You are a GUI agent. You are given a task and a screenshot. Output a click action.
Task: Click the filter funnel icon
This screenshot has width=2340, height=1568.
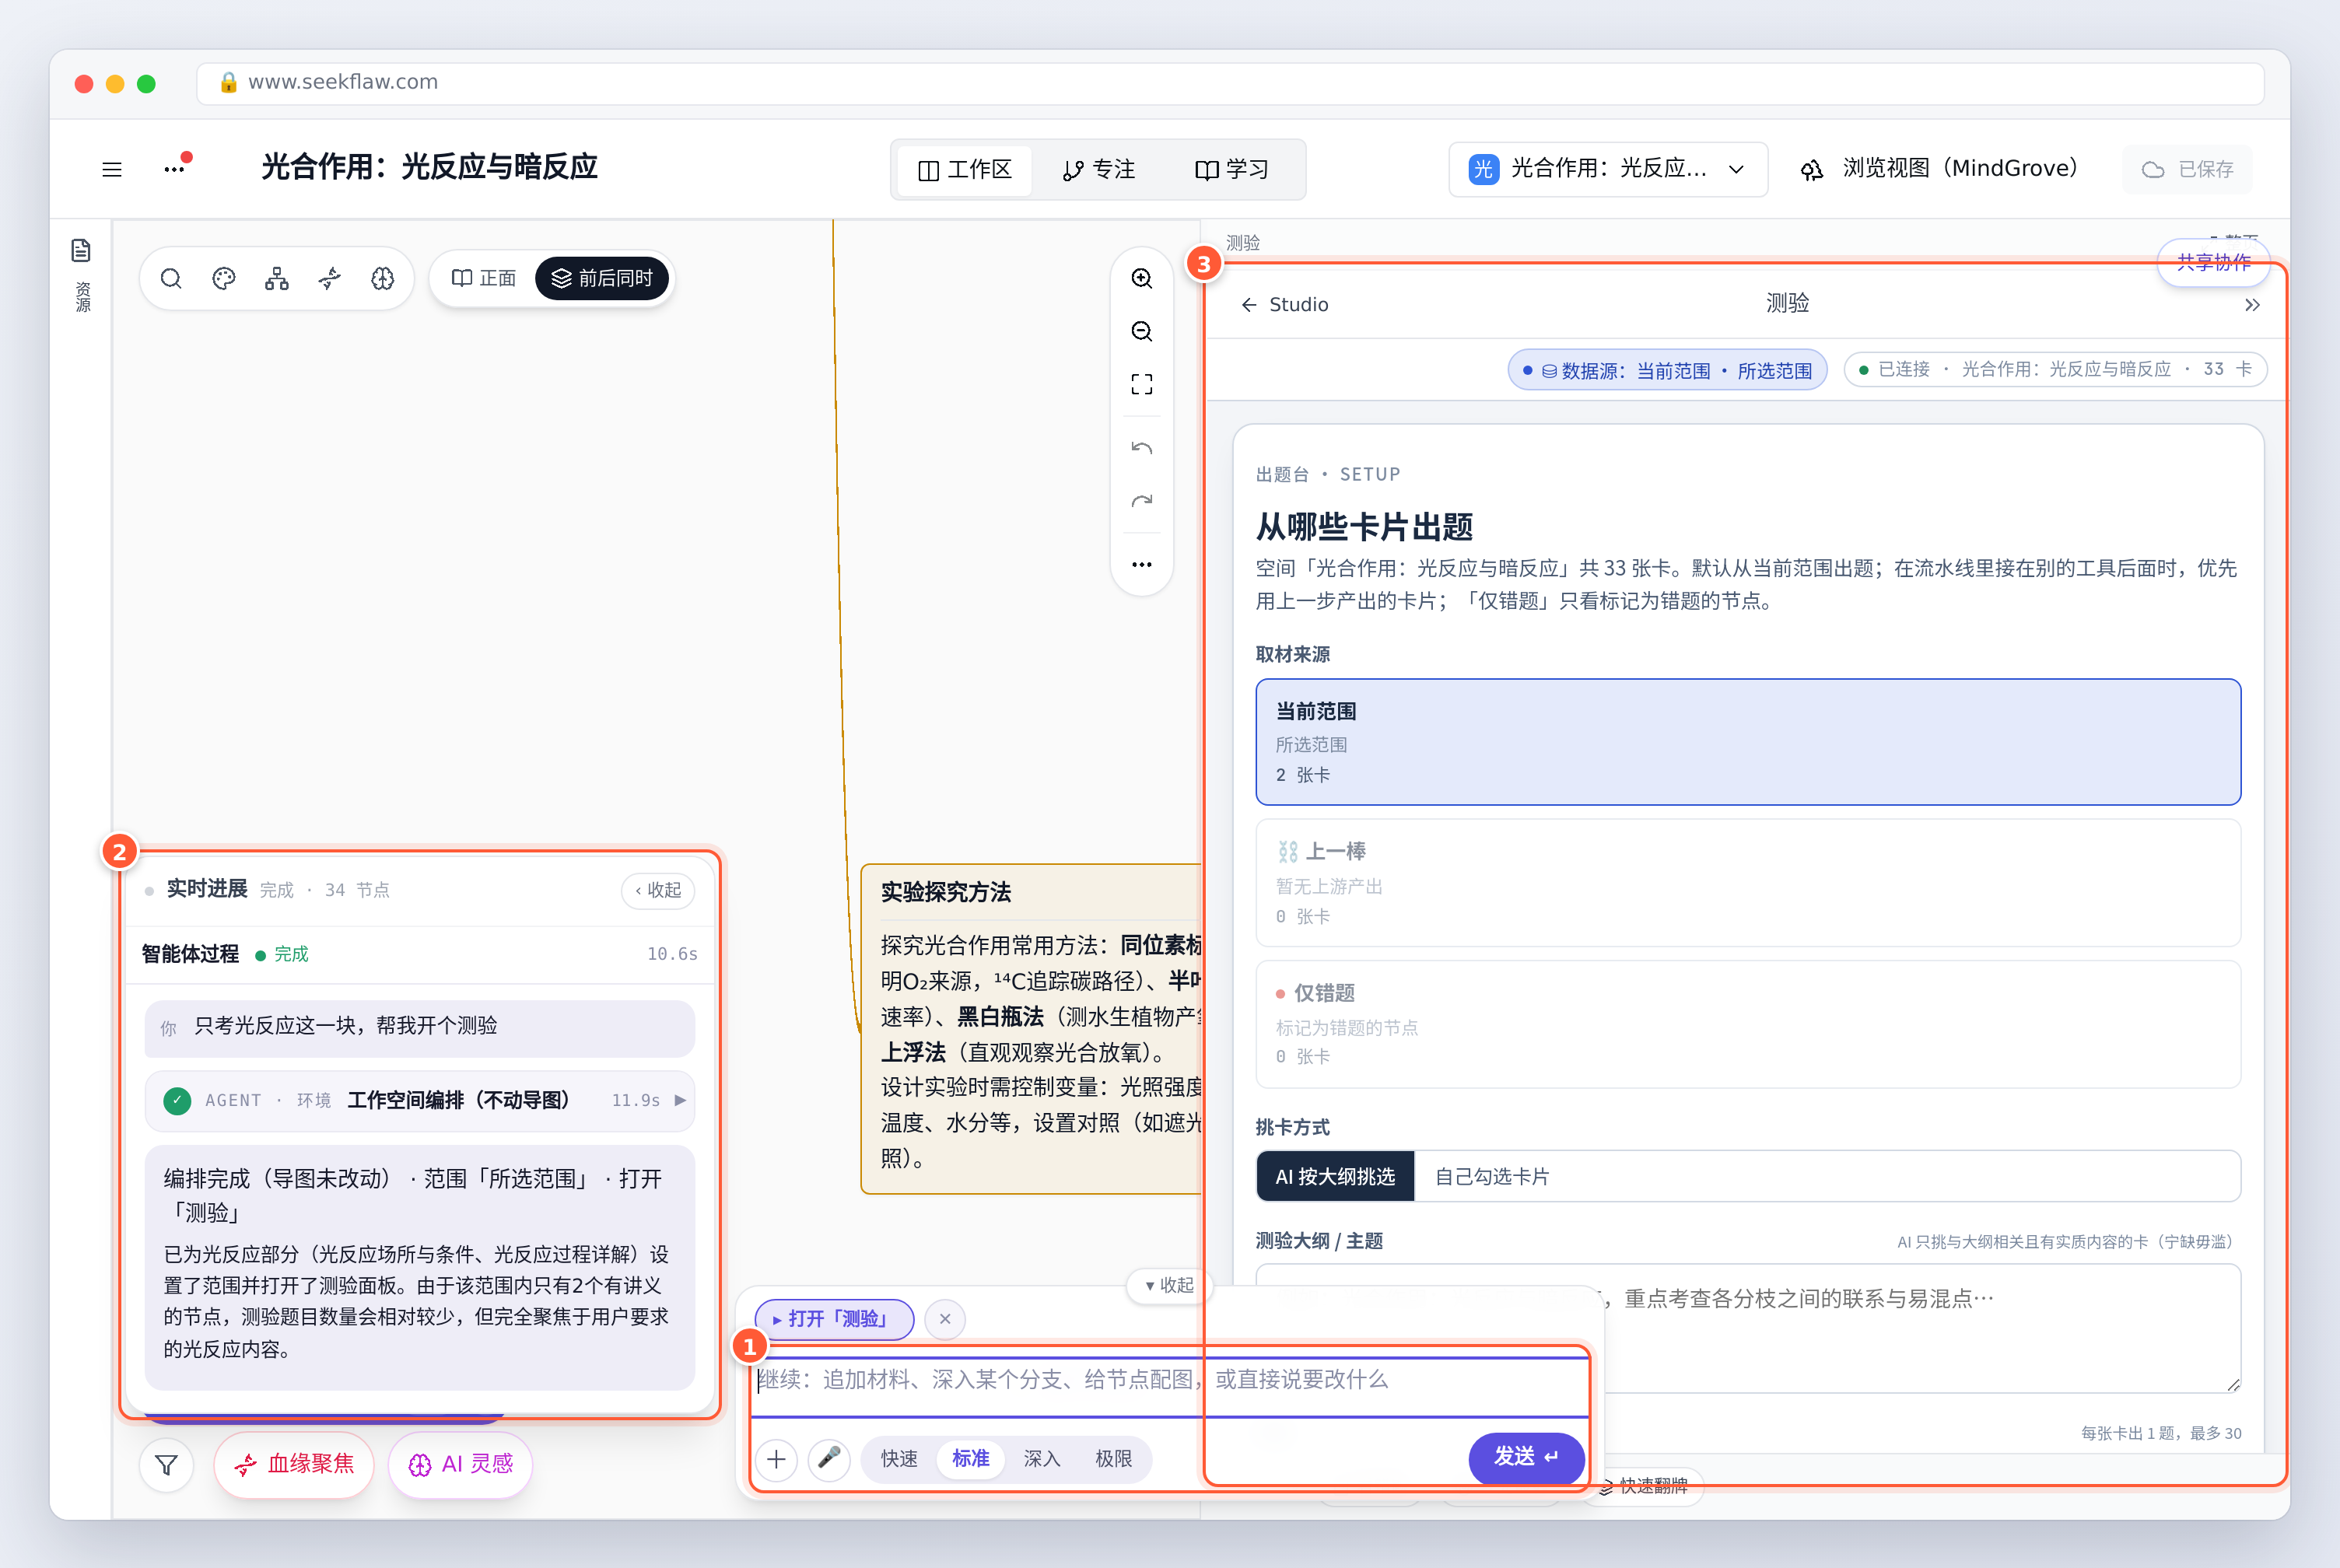tap(166, 1465)
